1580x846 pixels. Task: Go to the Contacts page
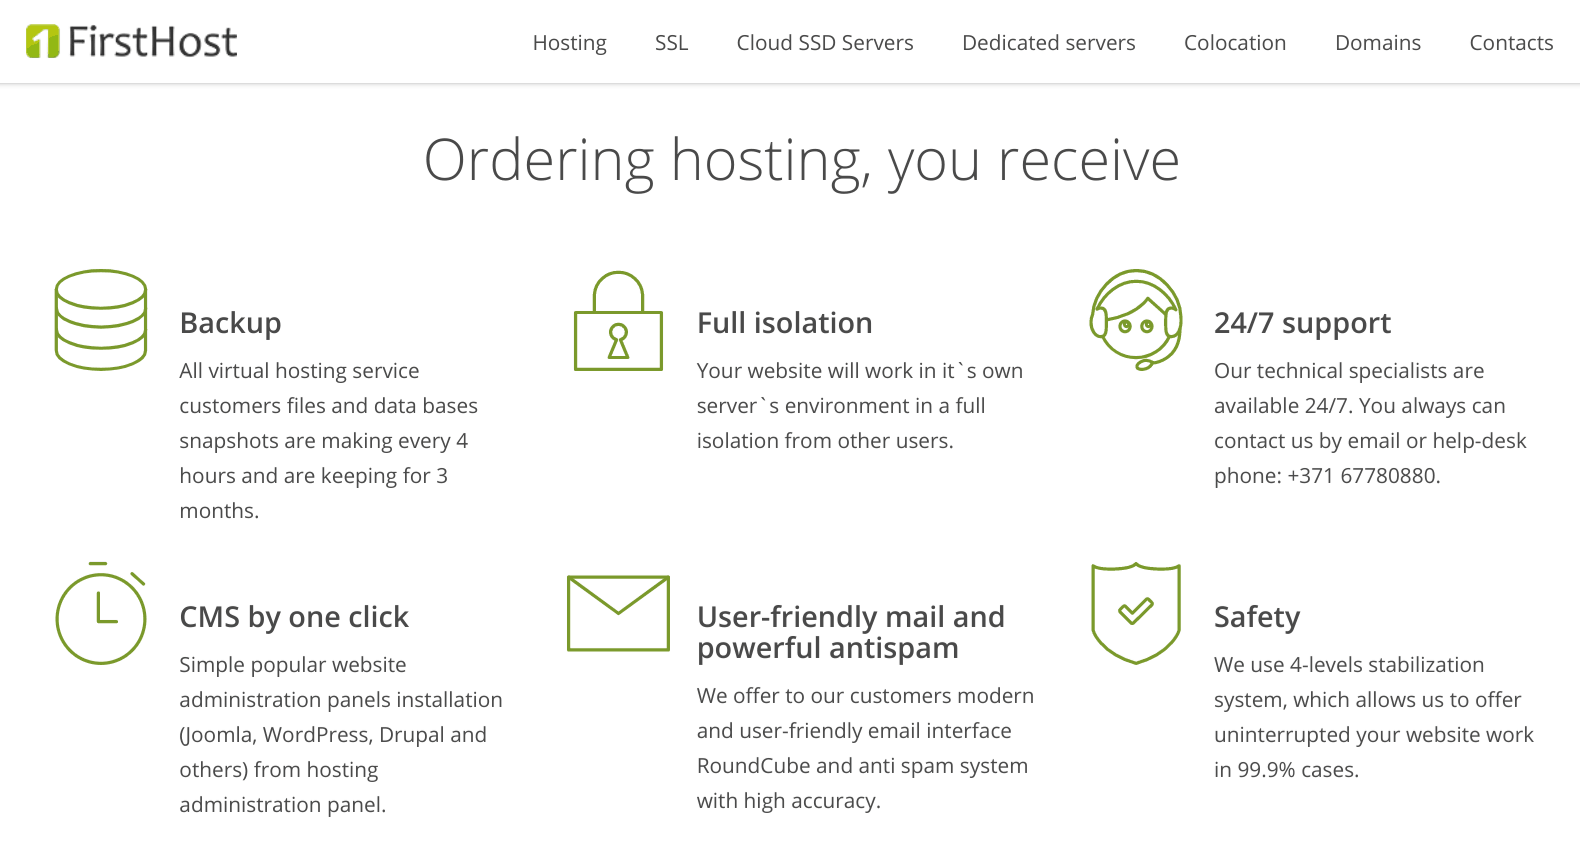pos(1511,43)
